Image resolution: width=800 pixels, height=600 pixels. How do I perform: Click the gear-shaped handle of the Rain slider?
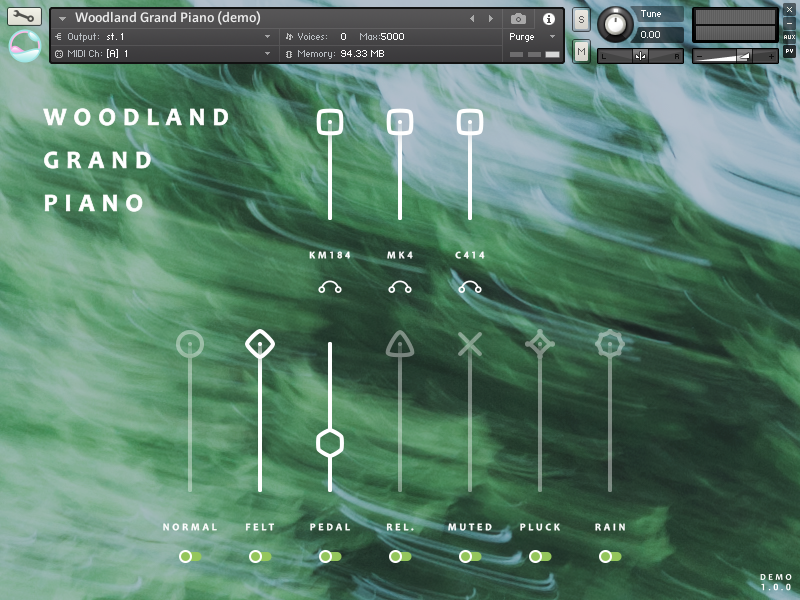coord(610,343)
